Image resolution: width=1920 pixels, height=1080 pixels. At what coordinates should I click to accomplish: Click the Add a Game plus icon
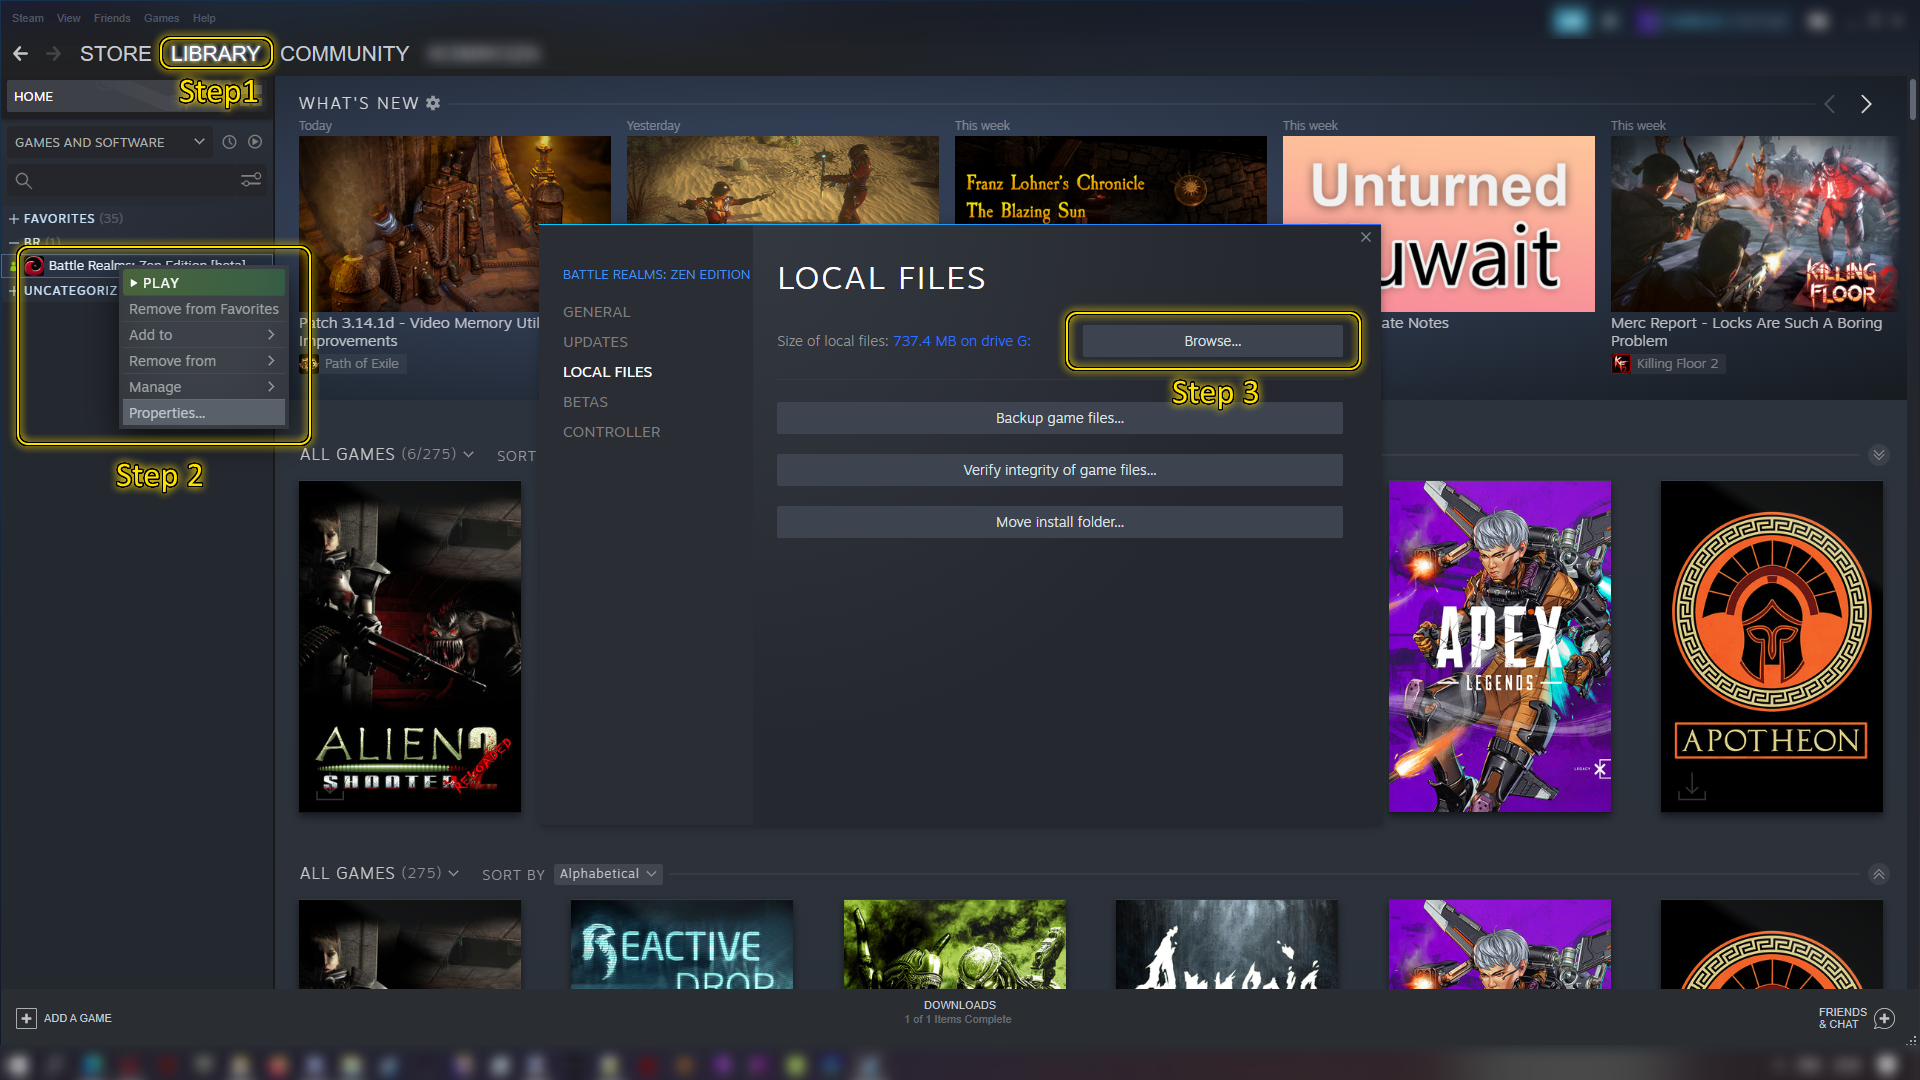point(27,1018)
